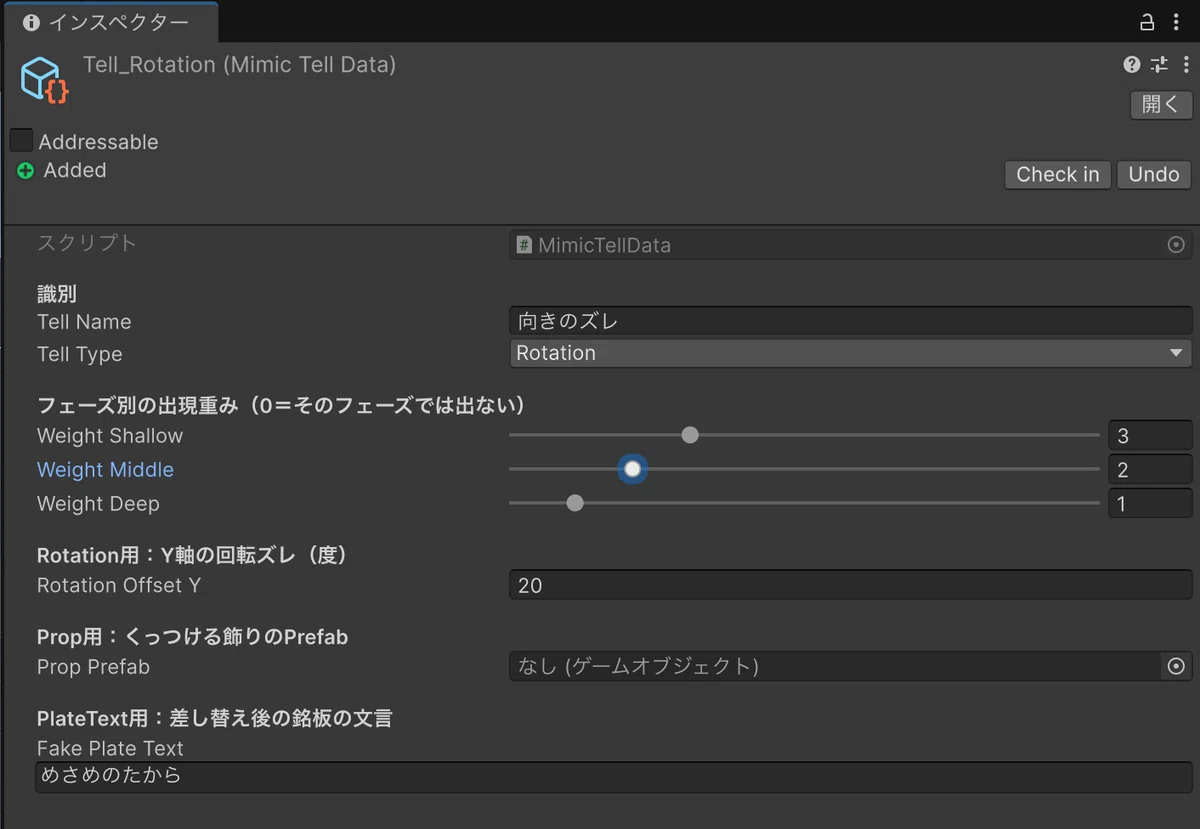Enable the Addressable checkbox
The width and height of the screenshot is (1200, 829).
[x=21, y=141]
